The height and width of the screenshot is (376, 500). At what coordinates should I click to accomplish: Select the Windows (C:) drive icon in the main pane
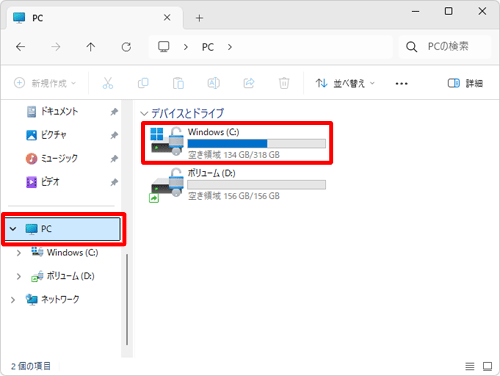[167, 142]
